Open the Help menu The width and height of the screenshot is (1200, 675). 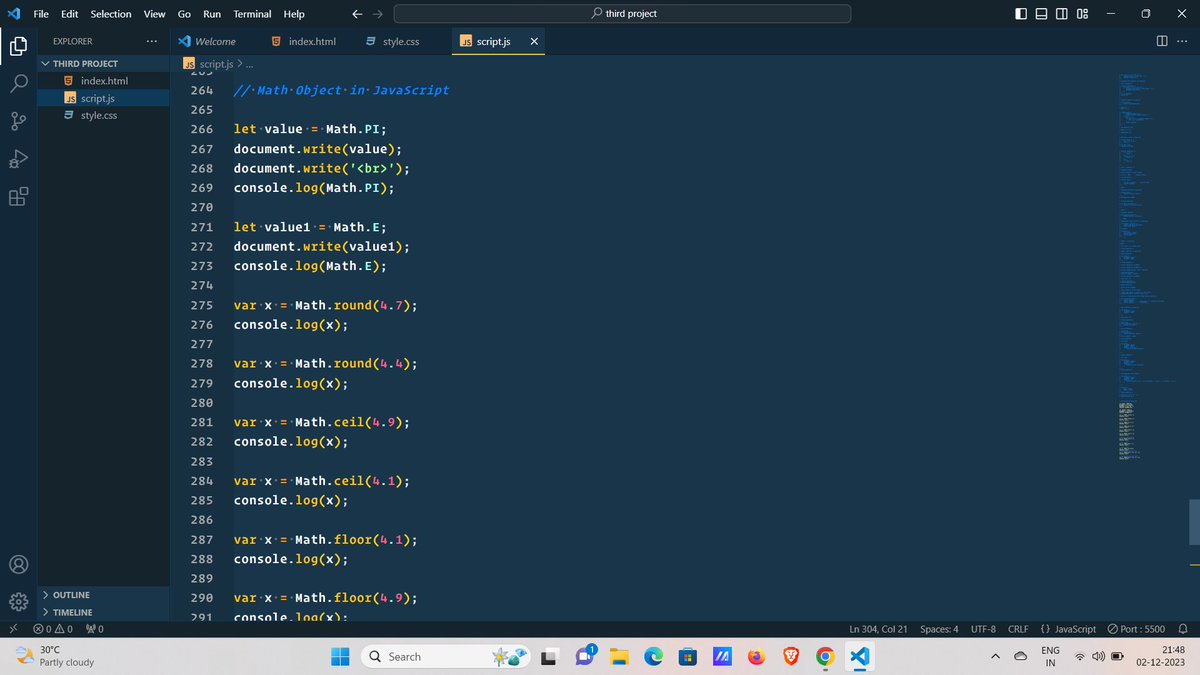294,14
